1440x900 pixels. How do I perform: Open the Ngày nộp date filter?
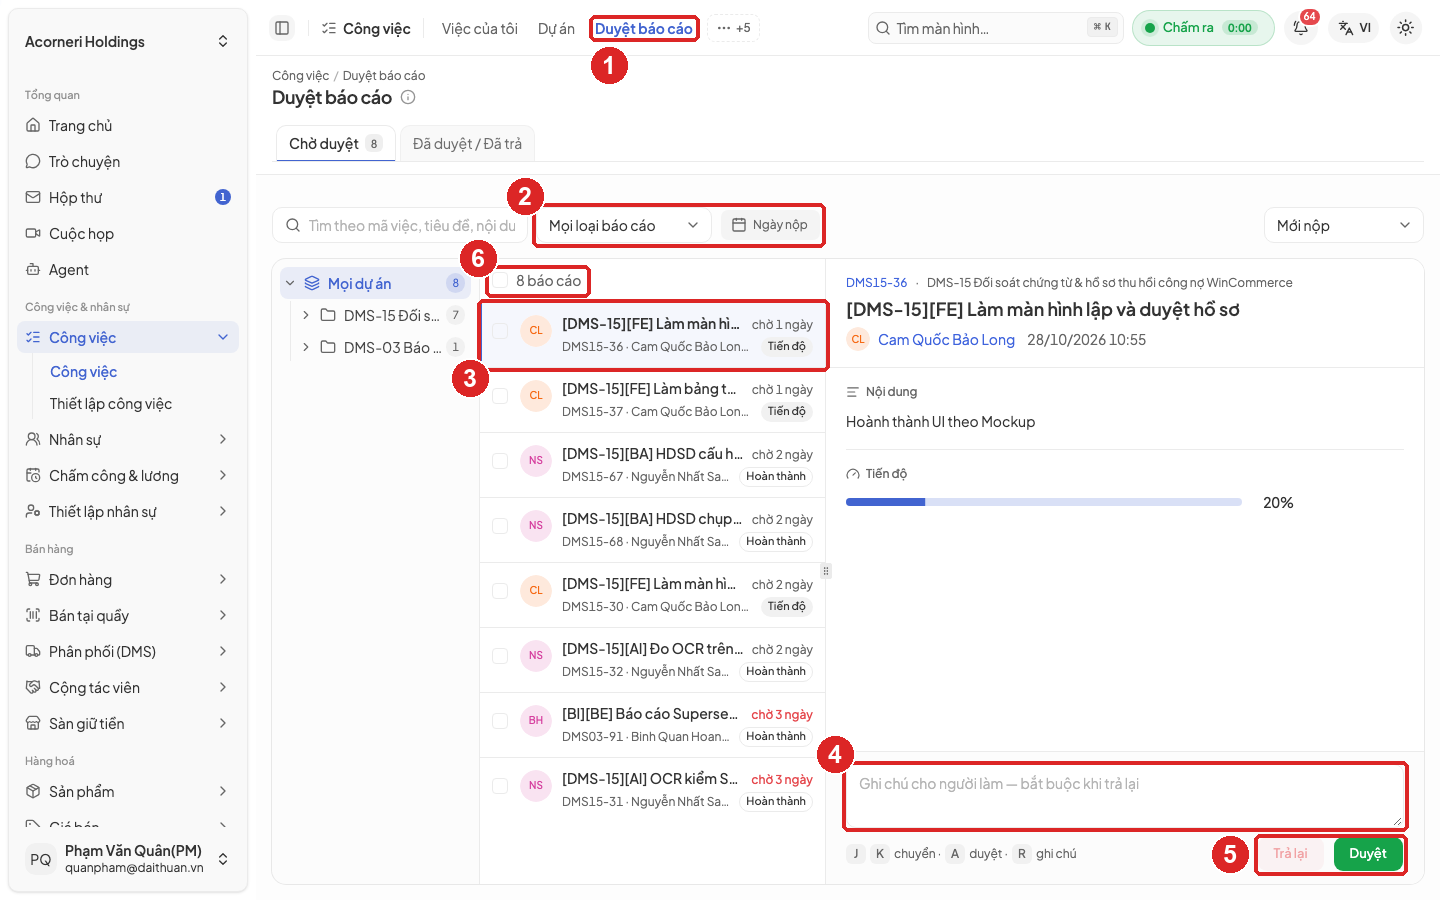coord(769,225)
